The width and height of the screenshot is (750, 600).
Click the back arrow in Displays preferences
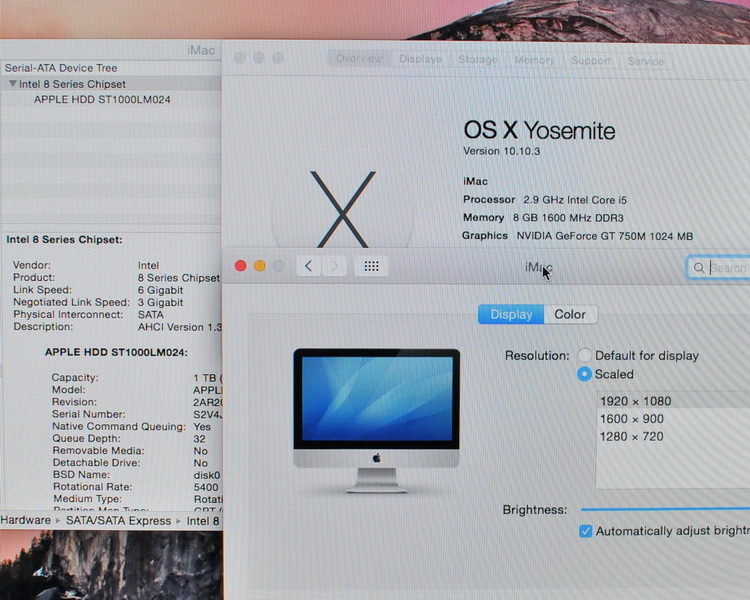click(x=309, y=266)
